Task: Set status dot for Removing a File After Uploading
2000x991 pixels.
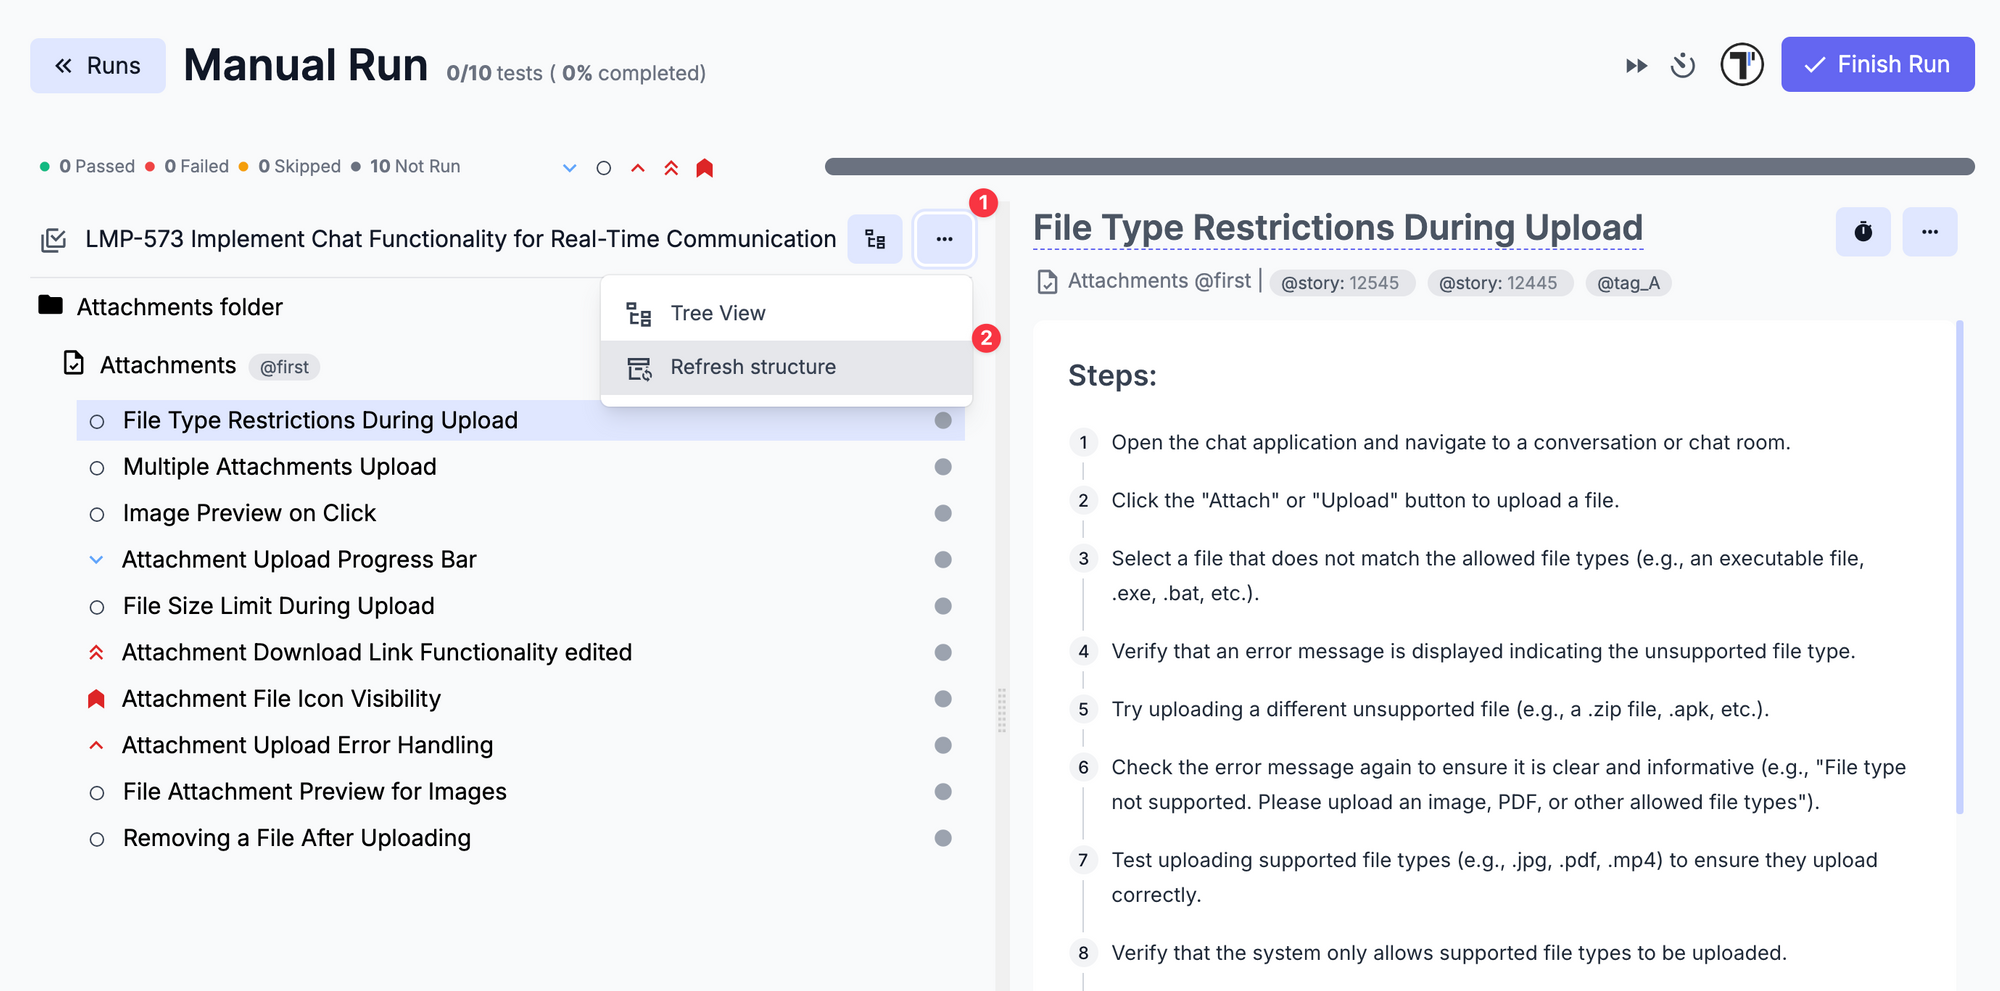Action: tap(943, 838)
